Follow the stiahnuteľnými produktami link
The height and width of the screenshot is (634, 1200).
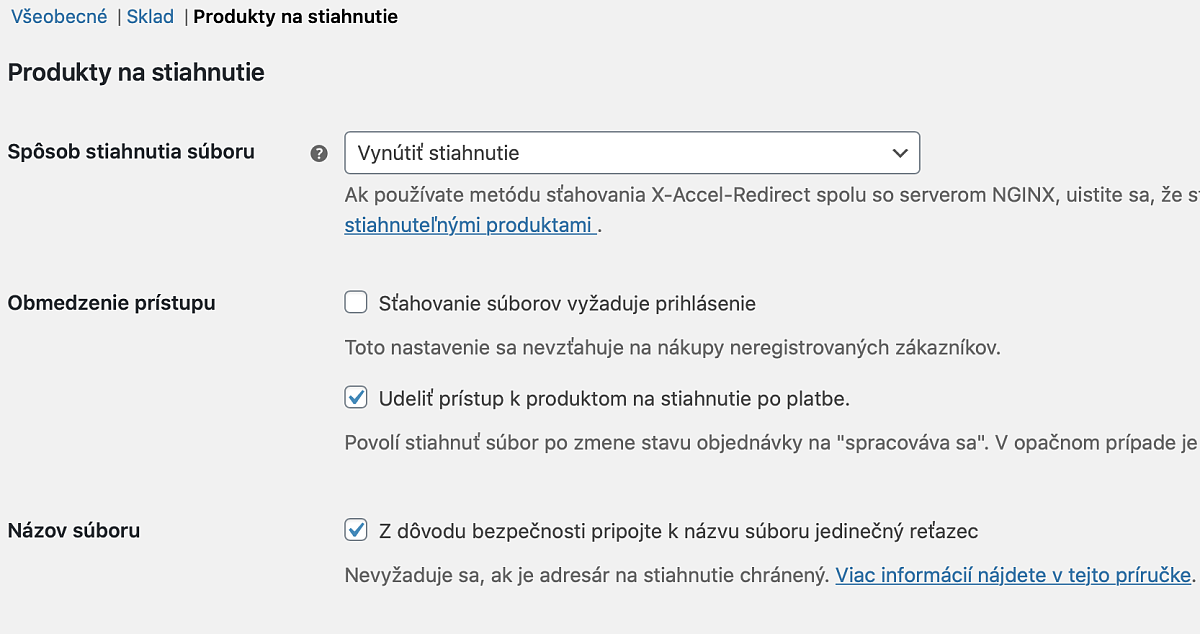pos(471,225)
